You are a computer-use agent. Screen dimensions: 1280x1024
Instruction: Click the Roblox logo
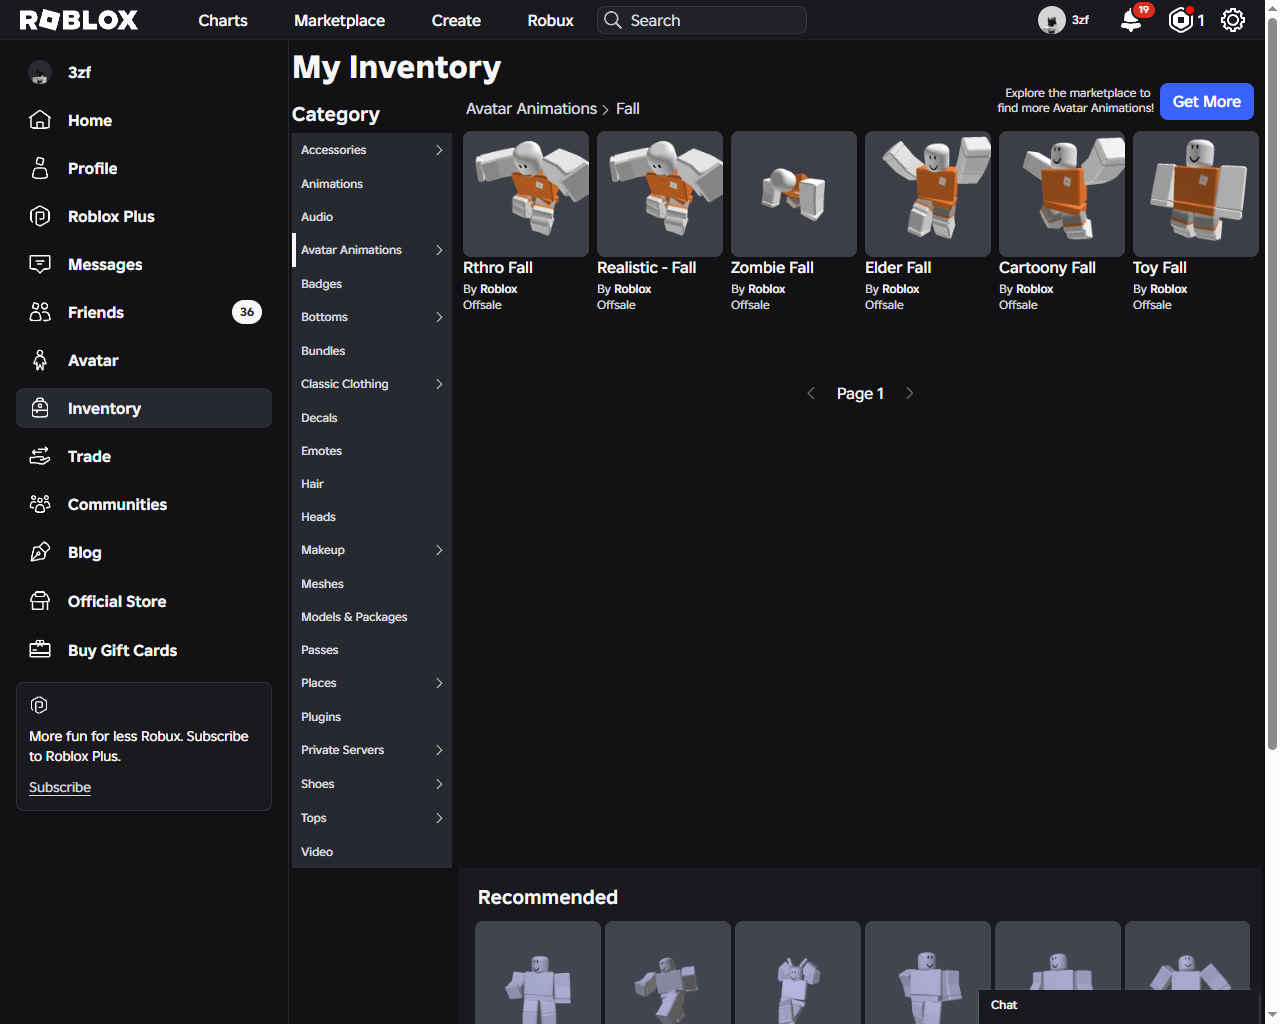[x=79, y=20]
